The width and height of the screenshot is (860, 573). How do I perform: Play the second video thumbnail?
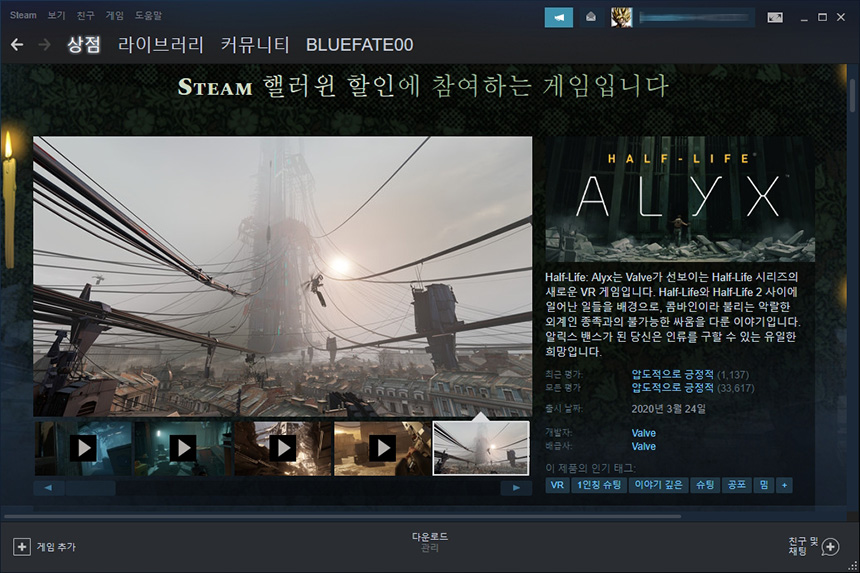pos(183,448)
